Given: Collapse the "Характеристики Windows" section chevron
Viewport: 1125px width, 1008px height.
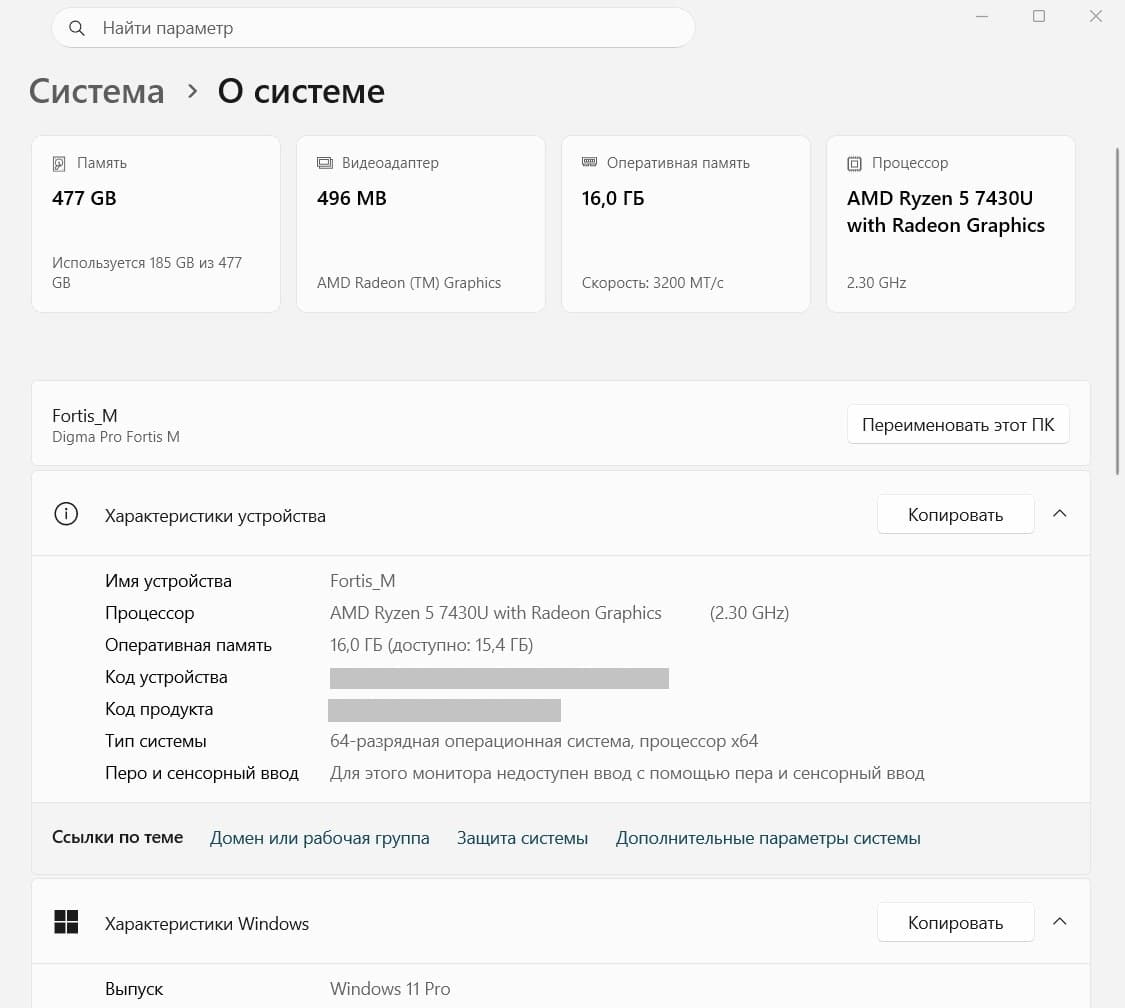Looking at the screenshot, I should click(x=1060, y=921).
